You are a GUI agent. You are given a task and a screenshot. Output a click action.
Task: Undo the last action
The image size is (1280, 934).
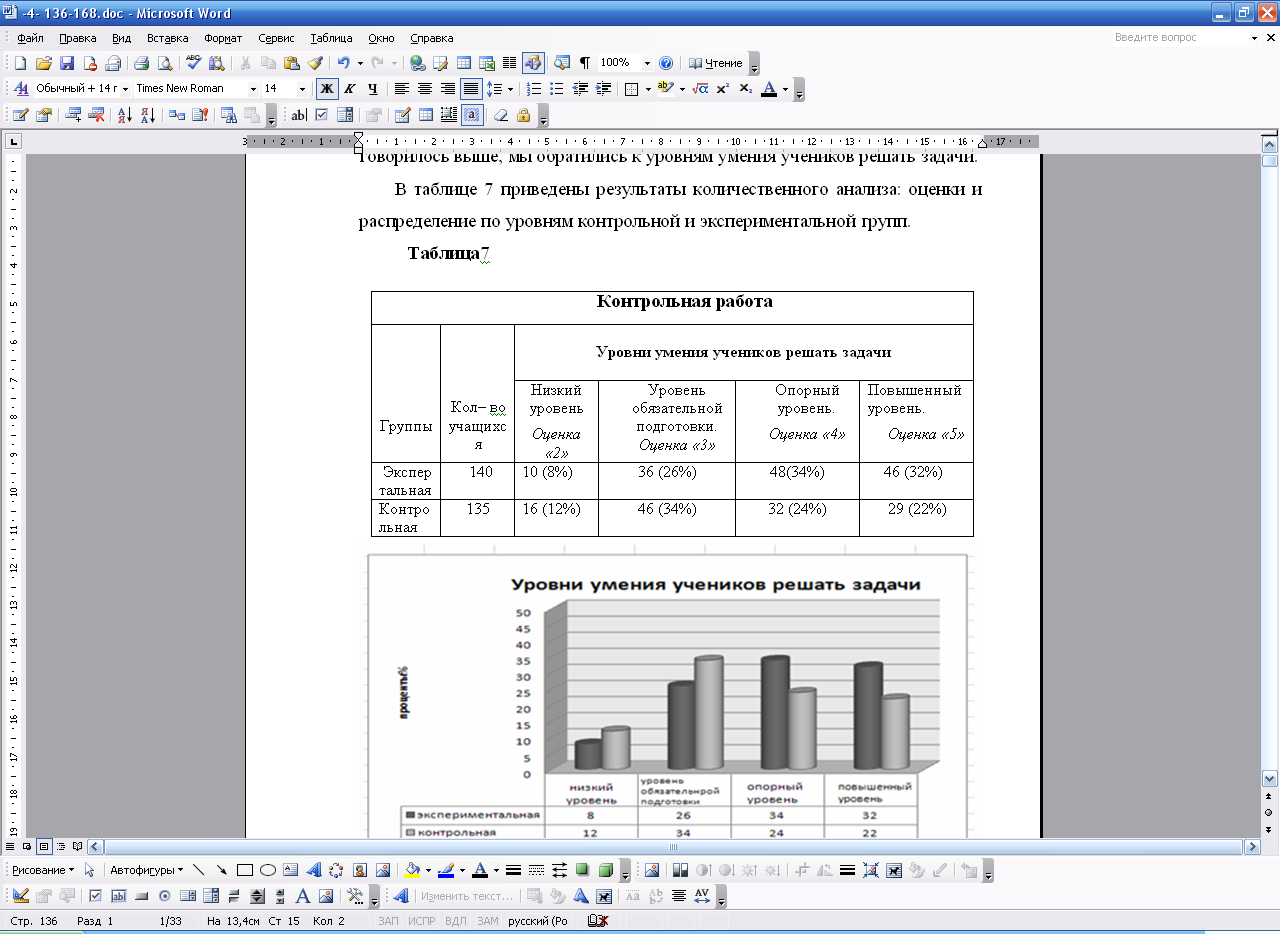coord(343,63)
